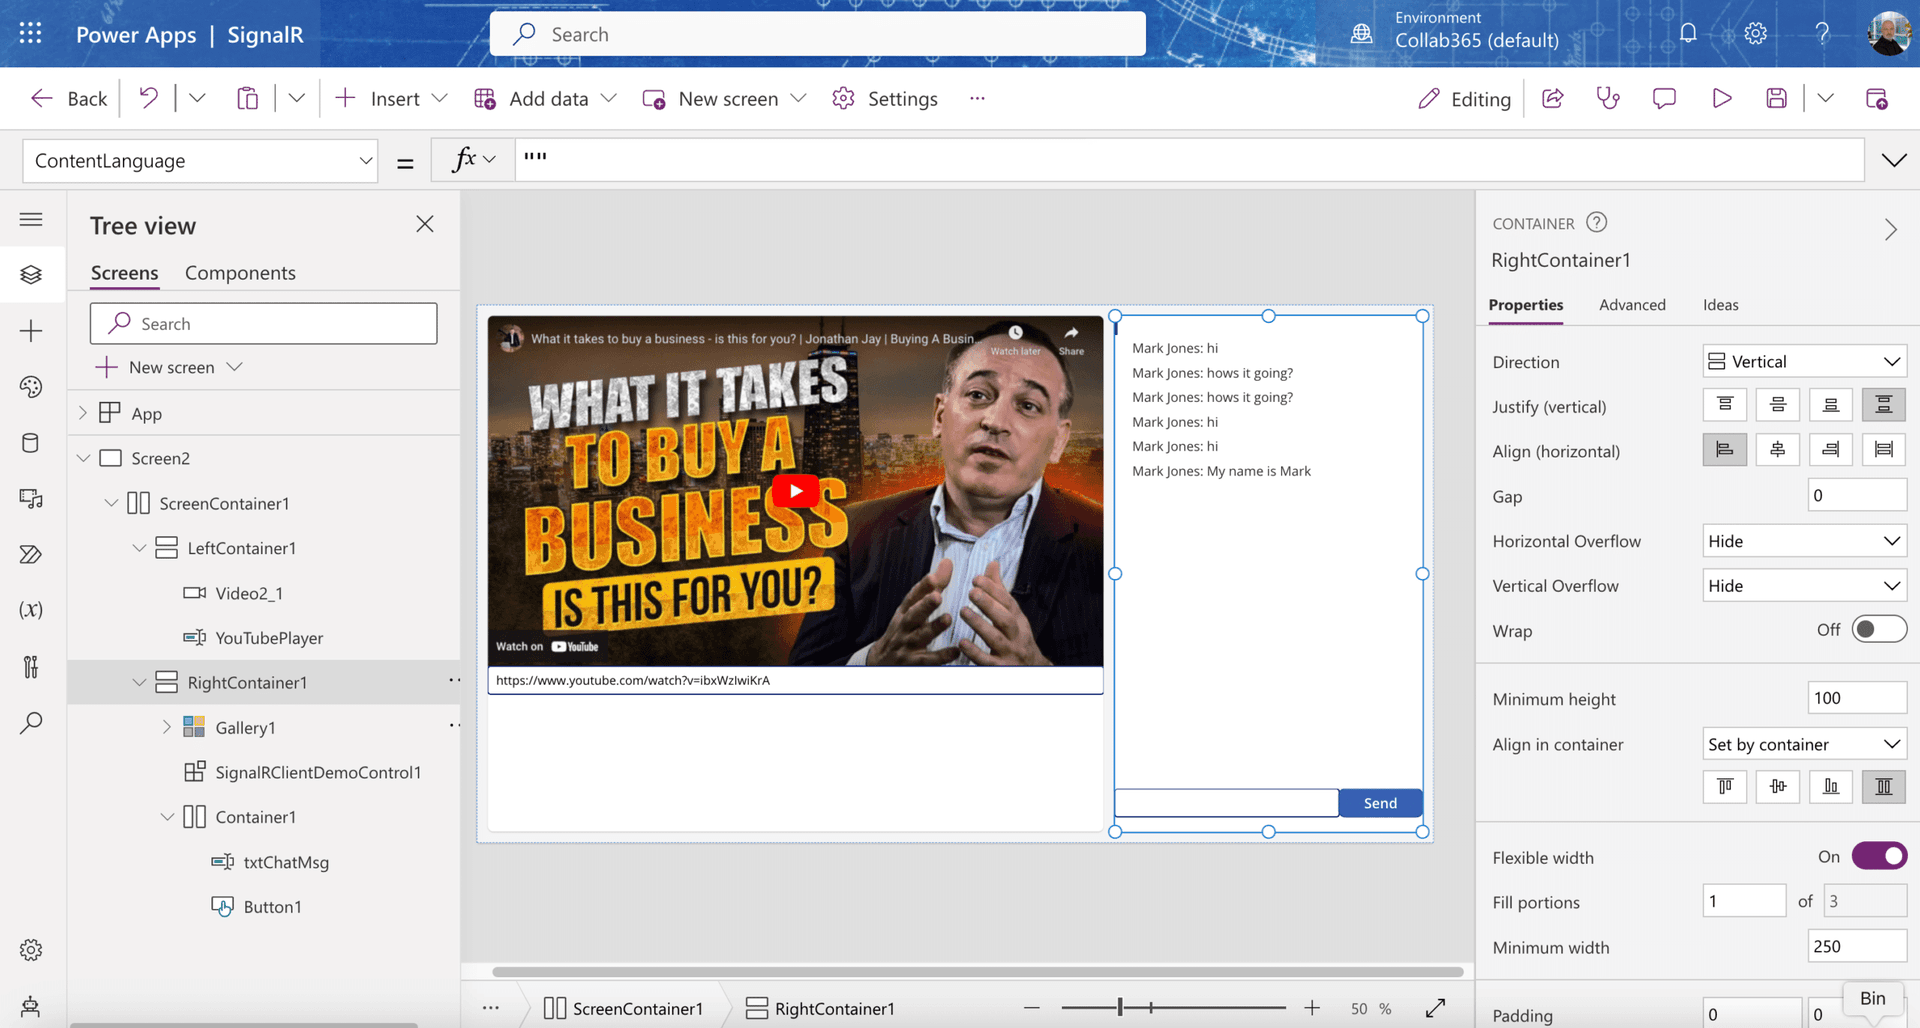This screenshot has width=1920, height=1028.
Task: Enable the Wrap toggle for RightContainer1
Action: pos(1879,629)
